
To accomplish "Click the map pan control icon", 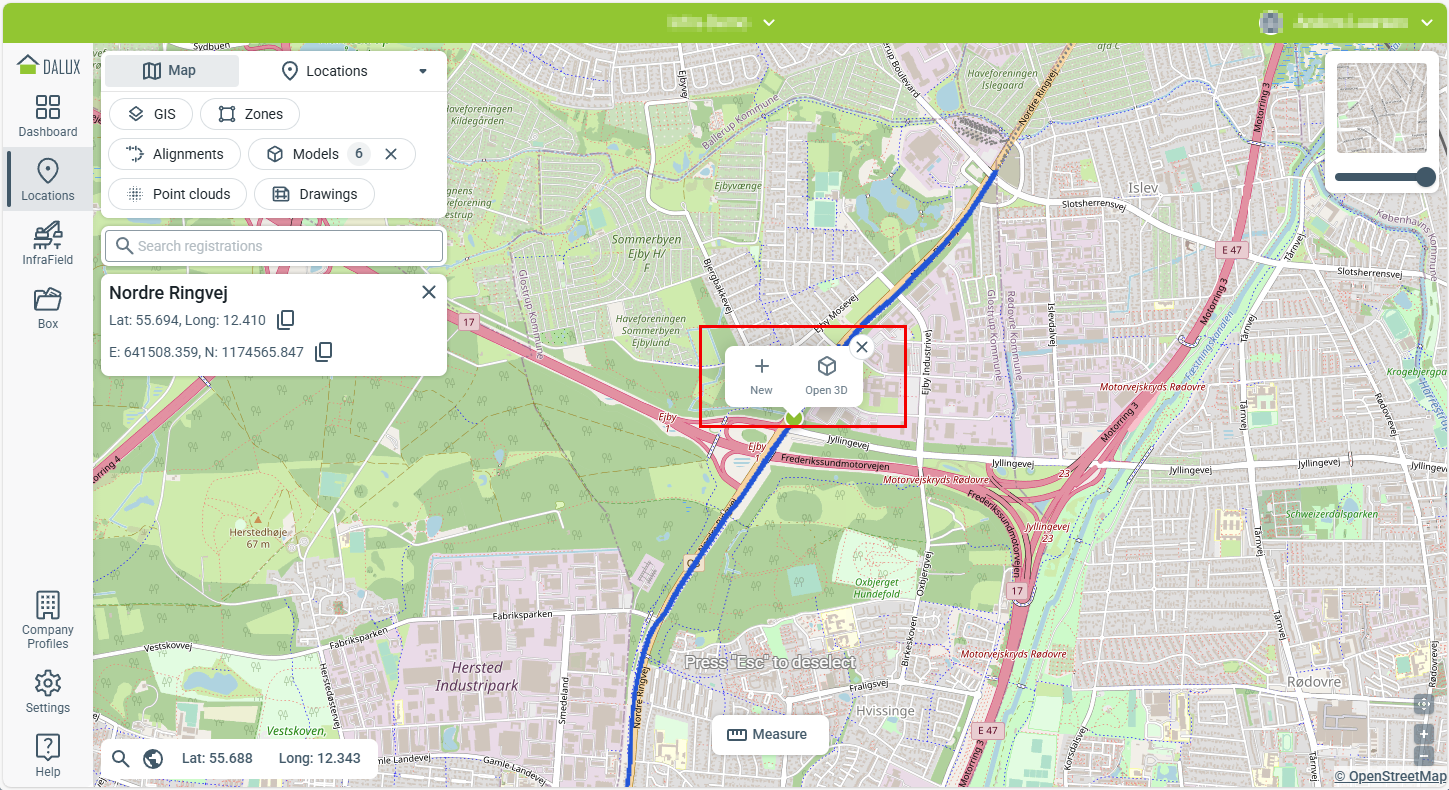I will pyautogui.click(x=1424, y=704).
